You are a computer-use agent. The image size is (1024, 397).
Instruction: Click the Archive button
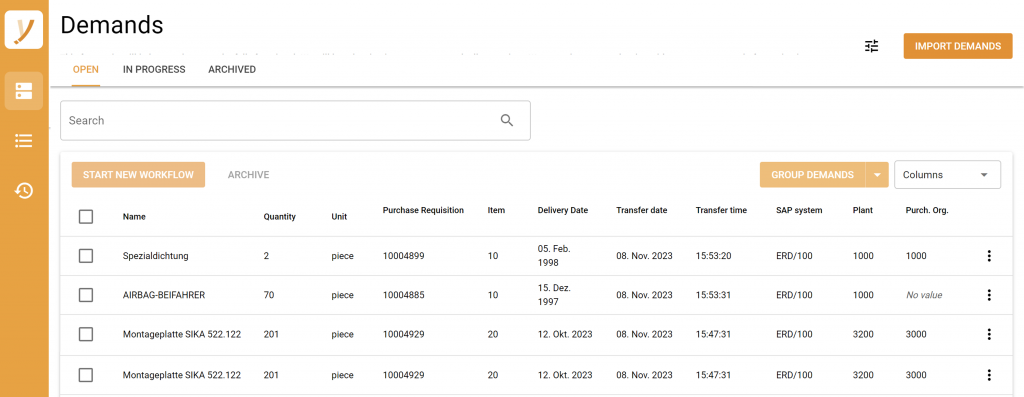coord(248,175)
